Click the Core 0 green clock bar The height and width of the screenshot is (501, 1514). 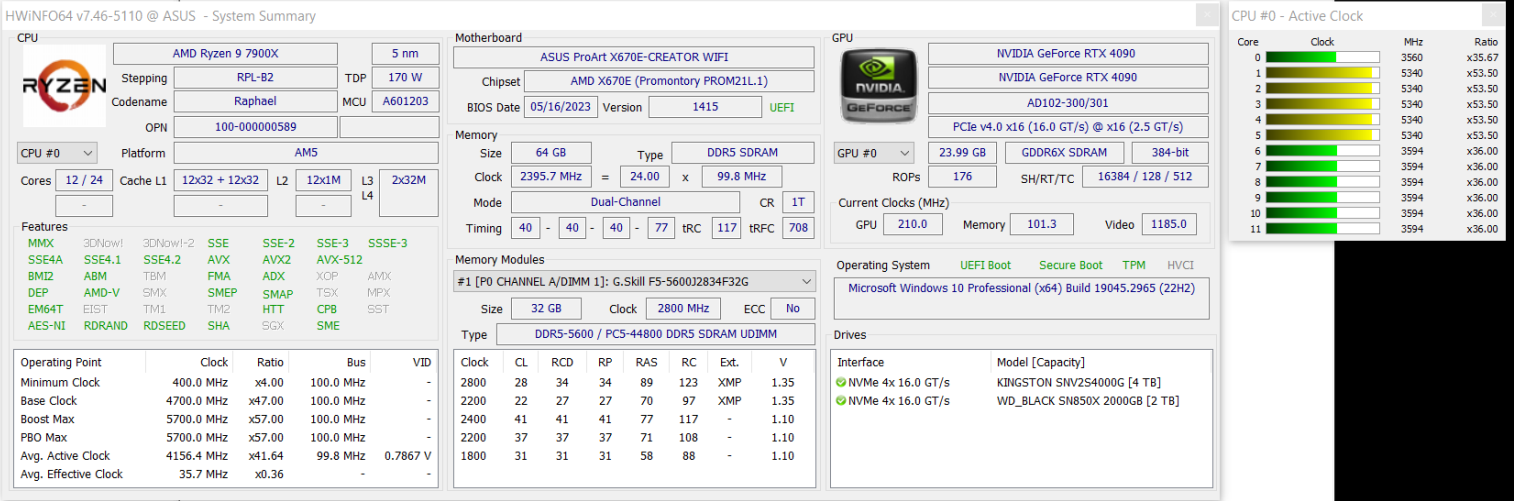tap(1300, 57)
